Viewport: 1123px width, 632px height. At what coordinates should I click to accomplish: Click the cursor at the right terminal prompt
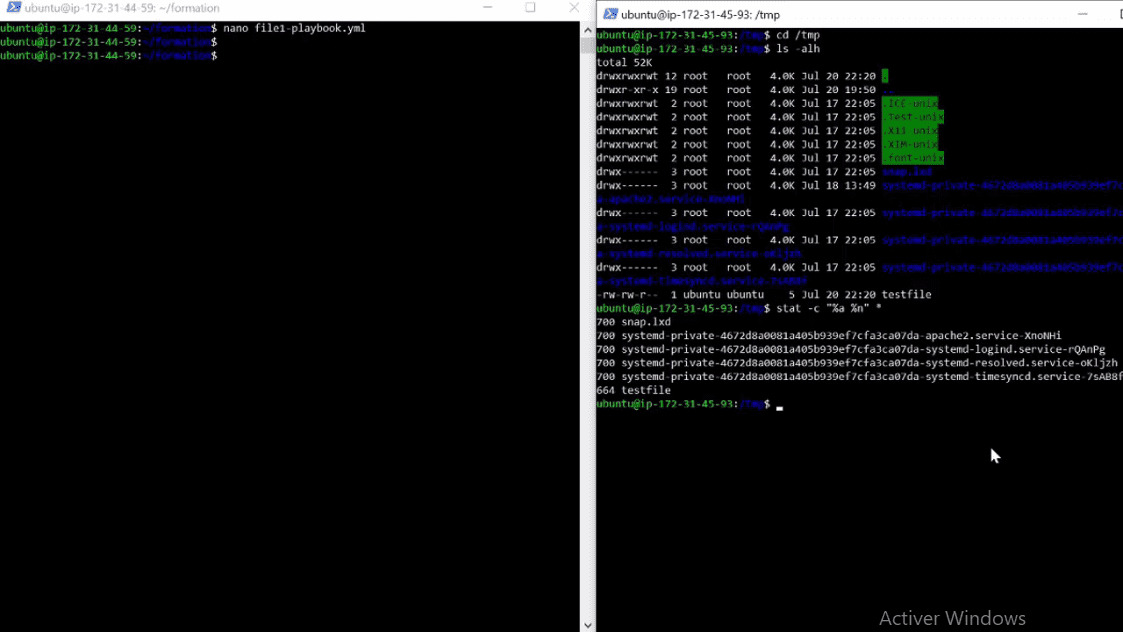(778, 407)
